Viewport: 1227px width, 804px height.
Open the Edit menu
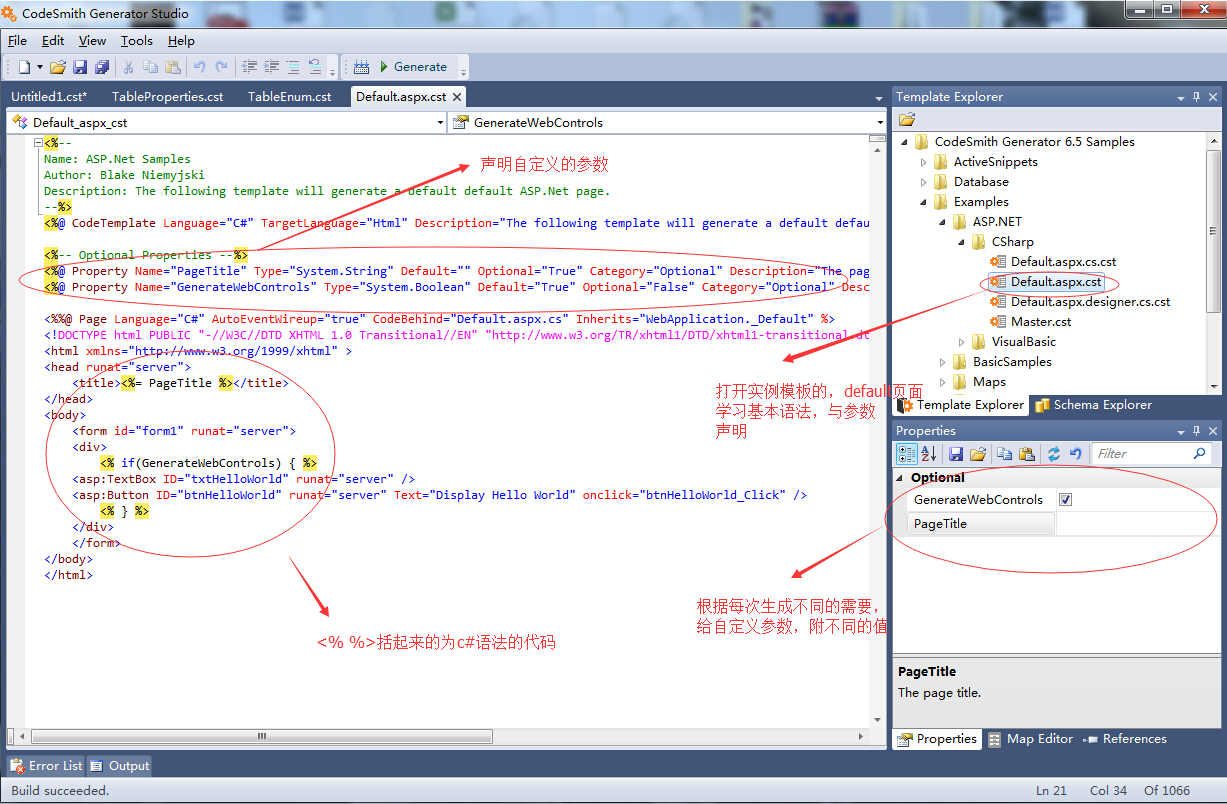click(x=53, y=41)
